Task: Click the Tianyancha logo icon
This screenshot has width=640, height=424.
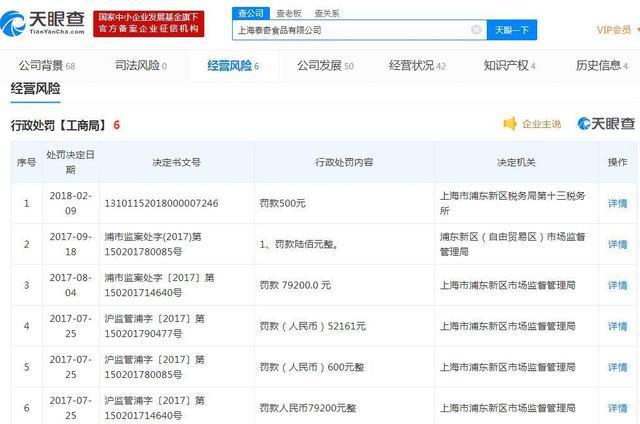Action: pyautogui.click(x=13, y=23)
